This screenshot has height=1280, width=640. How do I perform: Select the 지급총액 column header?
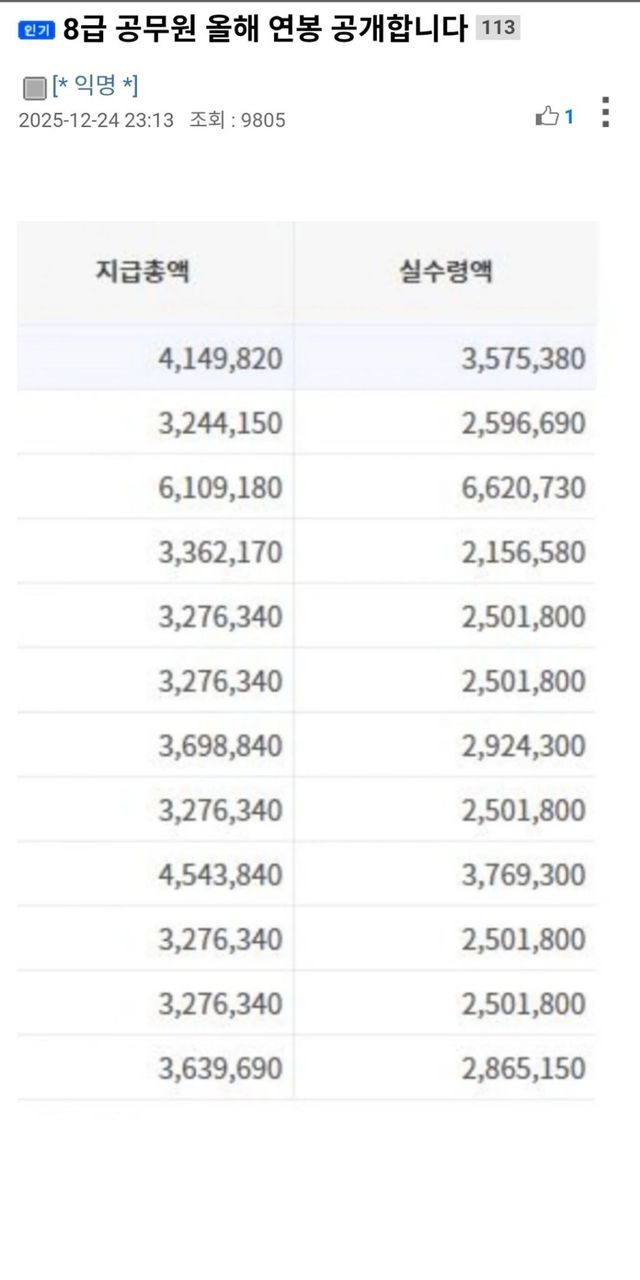[x=143, y=272]
